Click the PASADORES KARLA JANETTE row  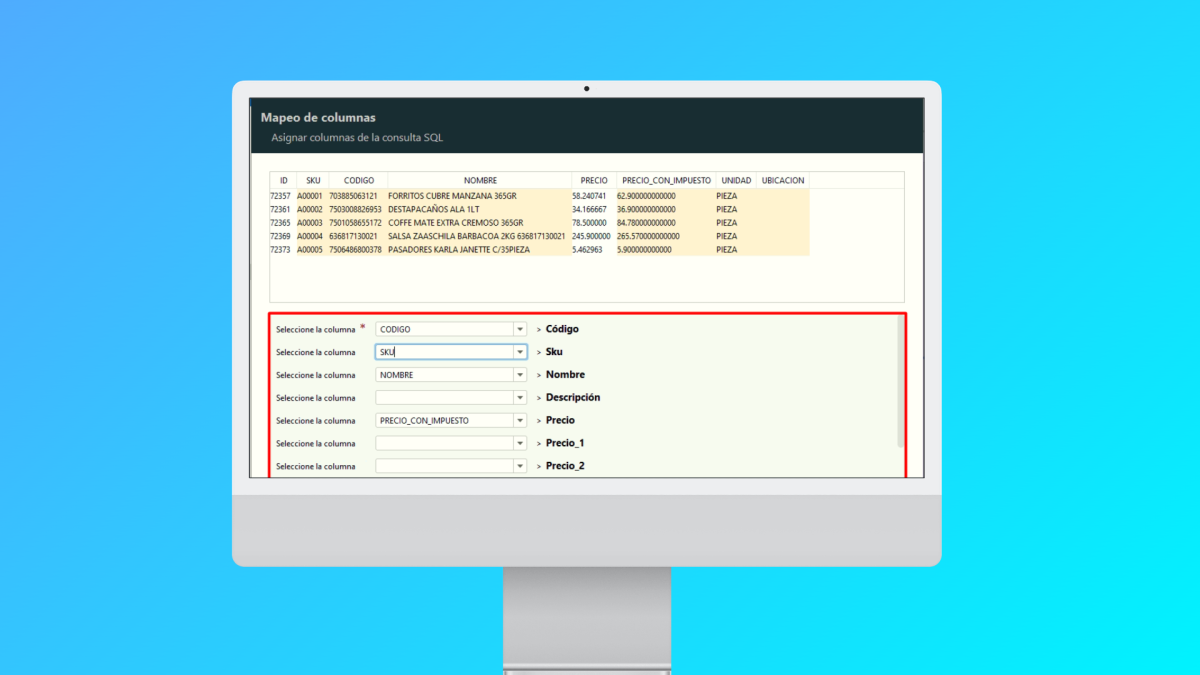click(x=460, y=250)
